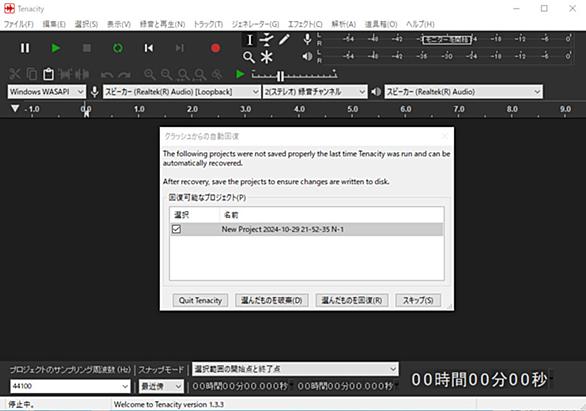Screen dimensions: 586x411
Task: Click the Redo arrow icon
Action: 124,75
